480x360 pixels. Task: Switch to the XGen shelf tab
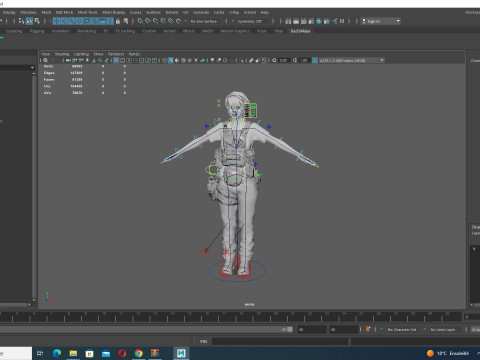262,31
